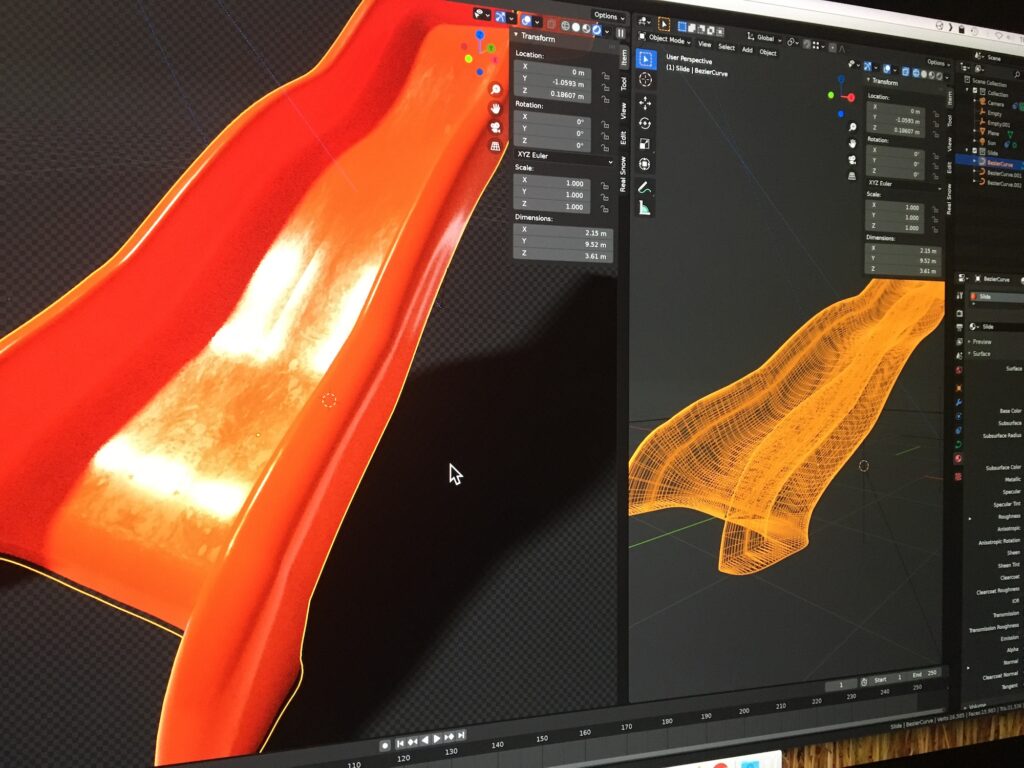Open the Object menu in viewport header

(x=768, y=52)
